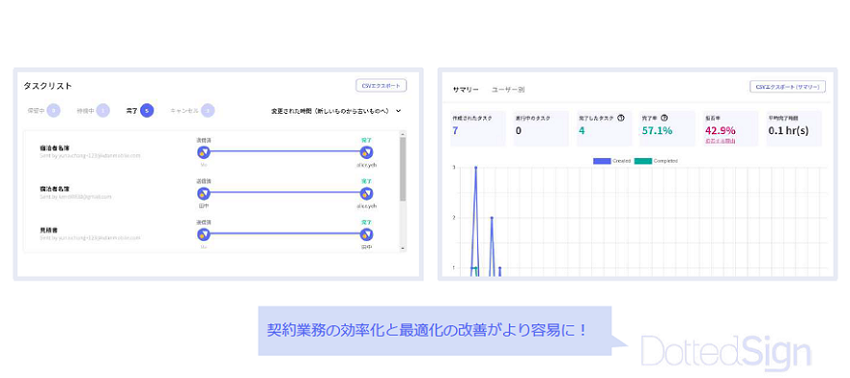Click info icon next to 完了したタスク
The image size is (850, 378).
tap(621, 118)
